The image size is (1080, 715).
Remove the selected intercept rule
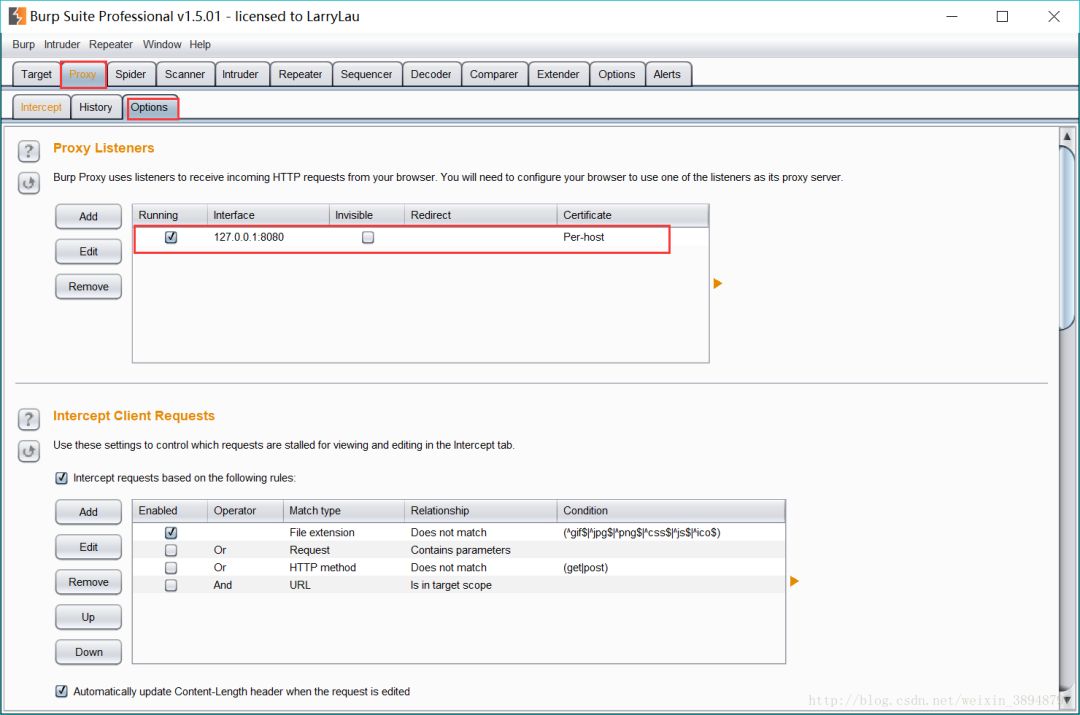(88, 582)
